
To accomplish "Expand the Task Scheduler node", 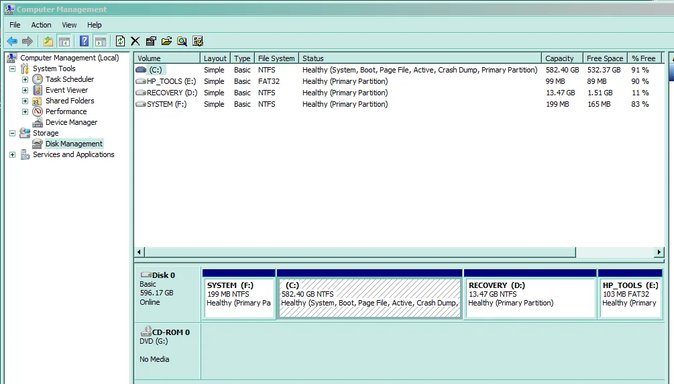I will coord(25,80).
